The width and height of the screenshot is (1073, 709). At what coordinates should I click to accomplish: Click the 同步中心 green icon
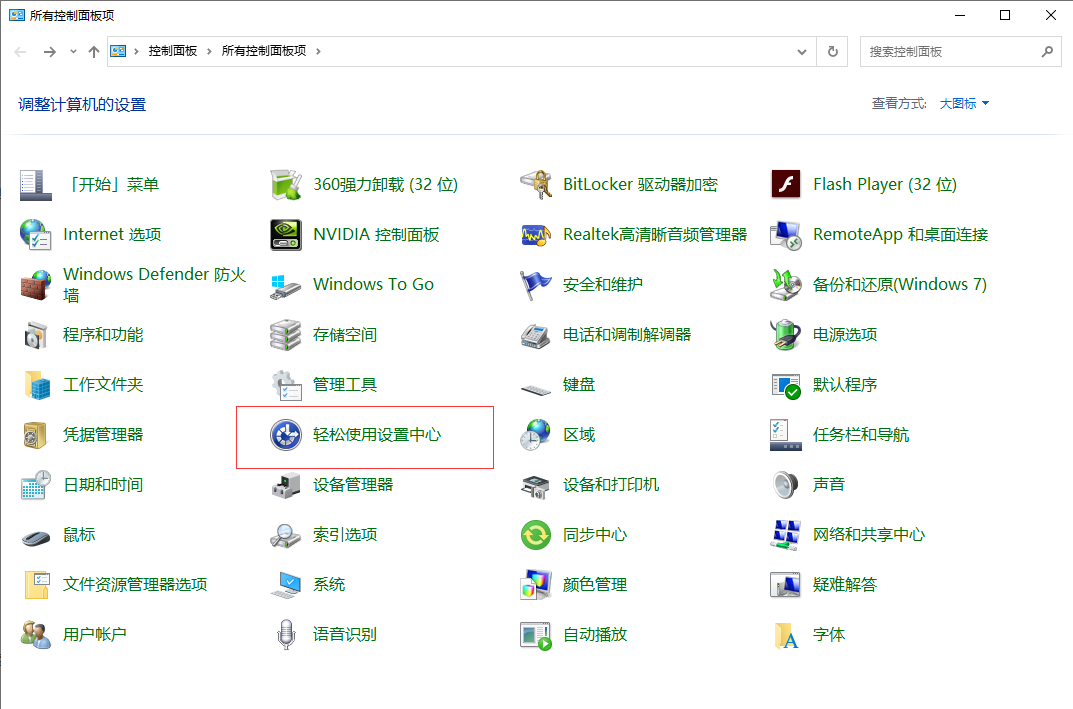coord(536,535)
